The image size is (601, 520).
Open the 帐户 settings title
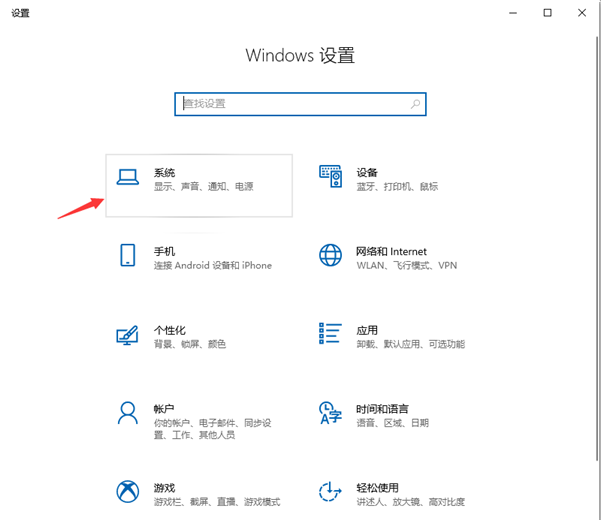point(164,409)
